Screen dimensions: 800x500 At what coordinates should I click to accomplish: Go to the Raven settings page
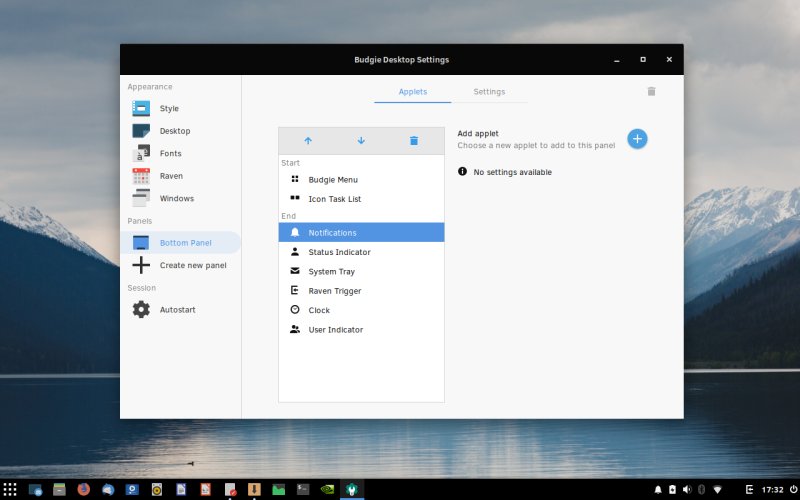(171, 176)
